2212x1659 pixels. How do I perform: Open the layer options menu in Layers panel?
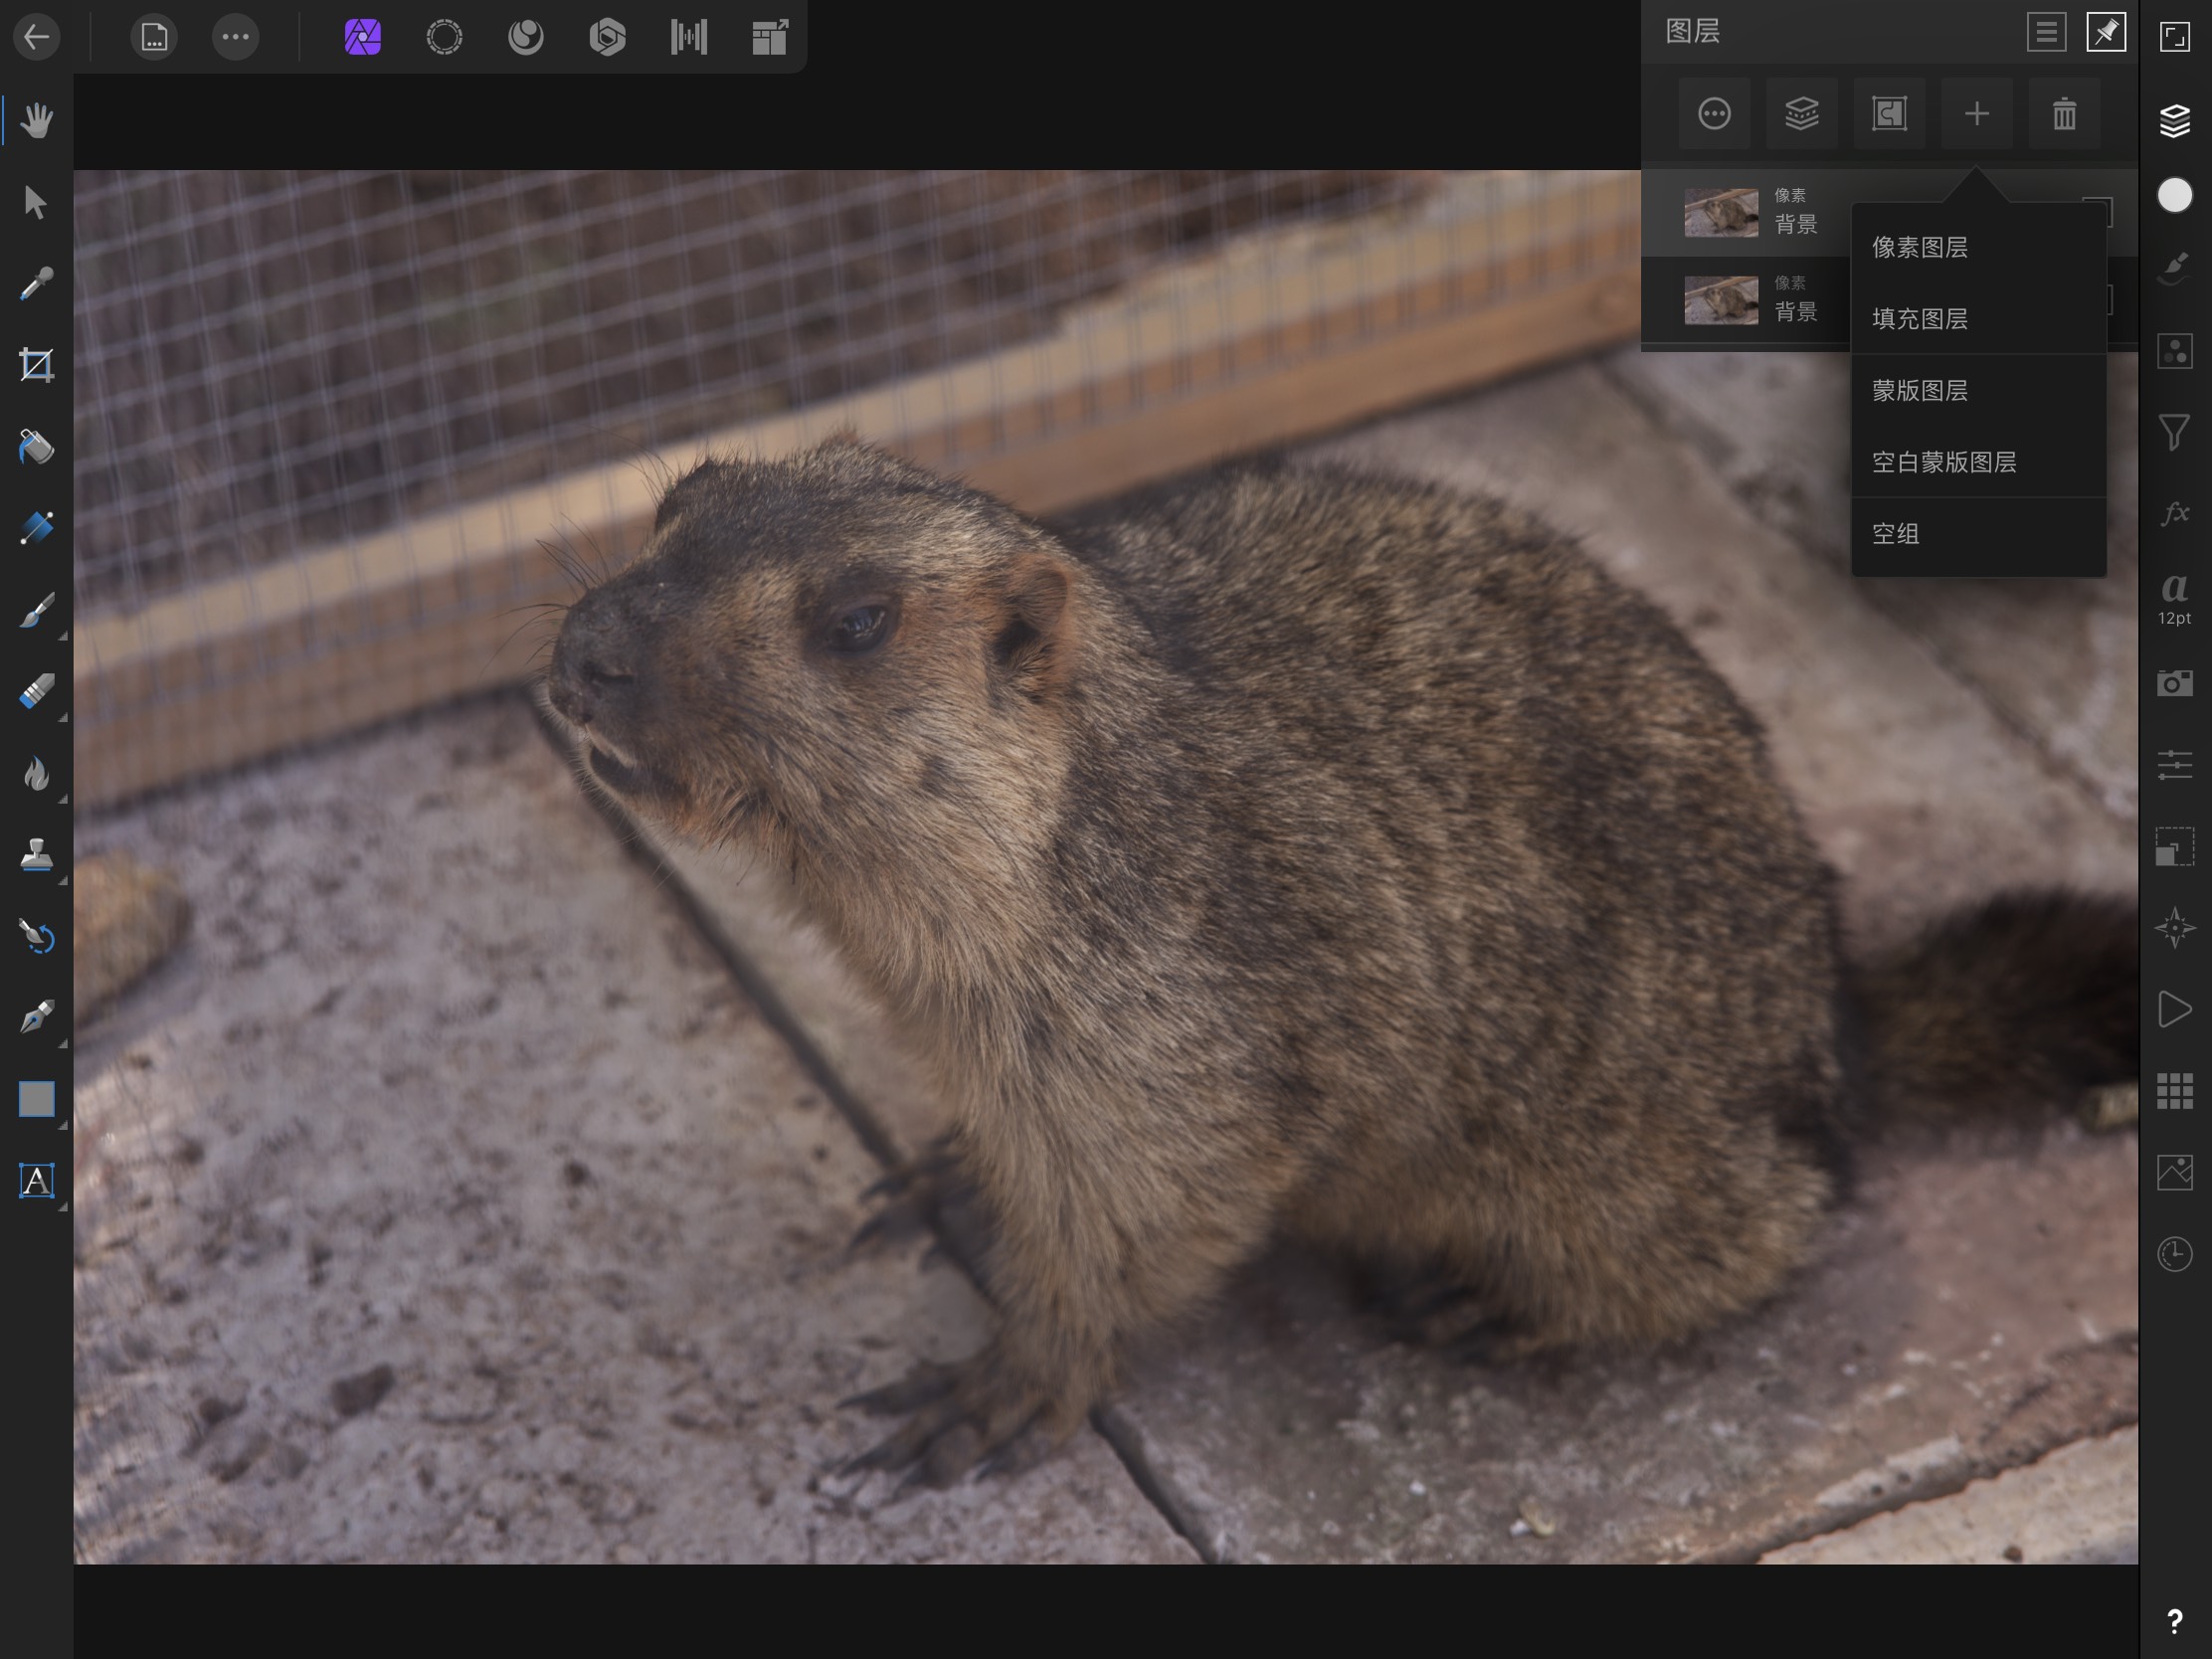click(1714, 114)
